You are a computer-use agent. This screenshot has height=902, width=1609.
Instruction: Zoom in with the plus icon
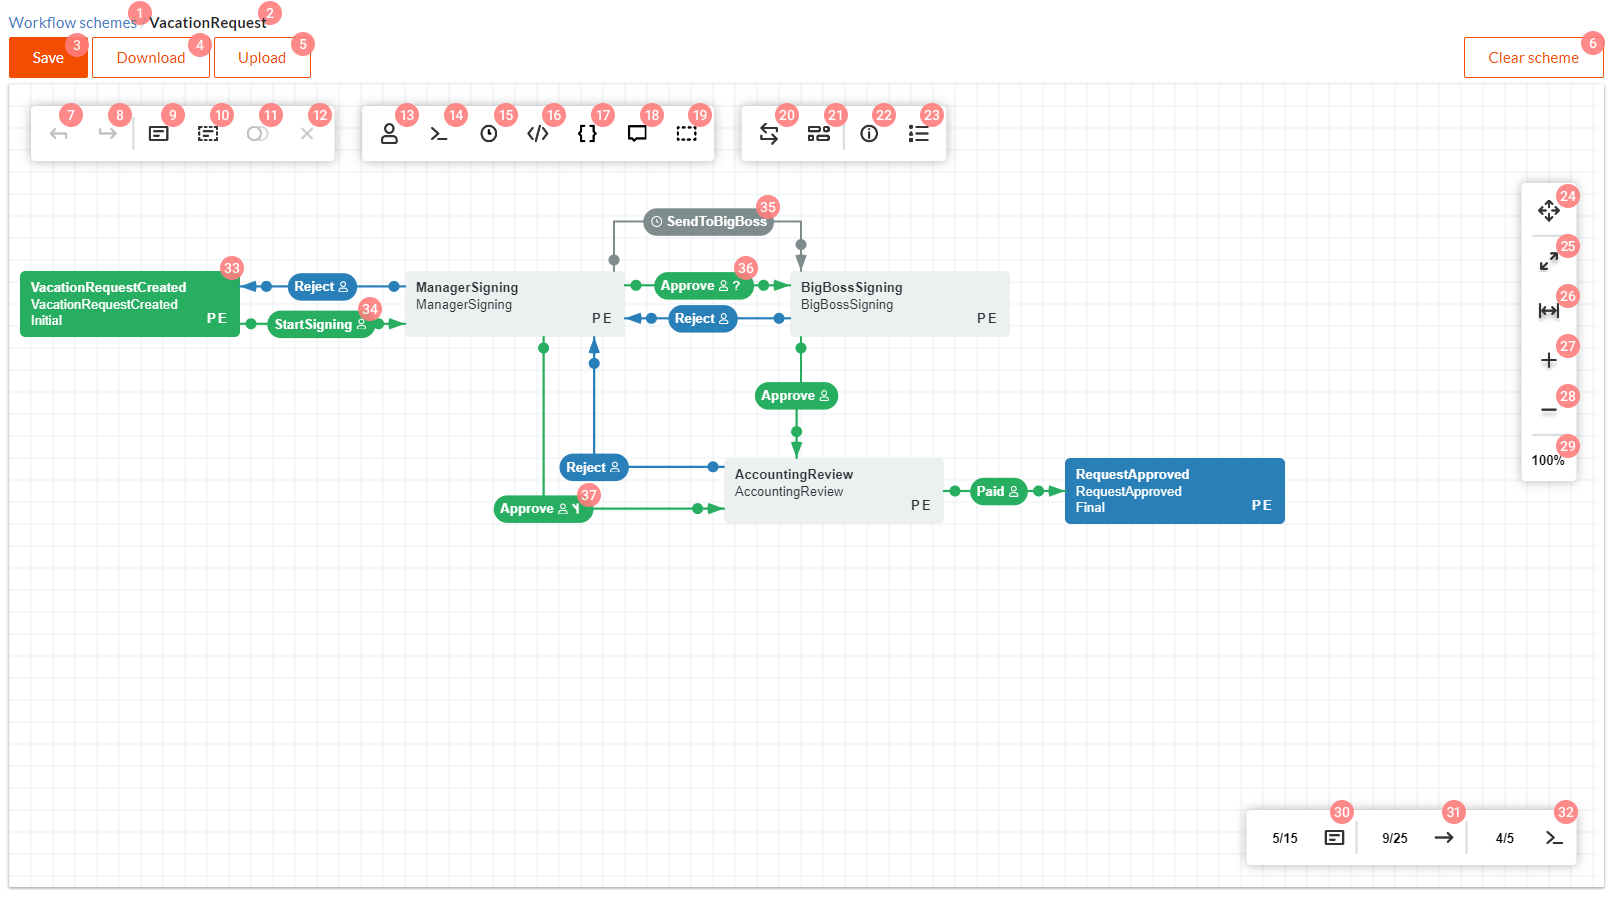[x=1549, y=361]
